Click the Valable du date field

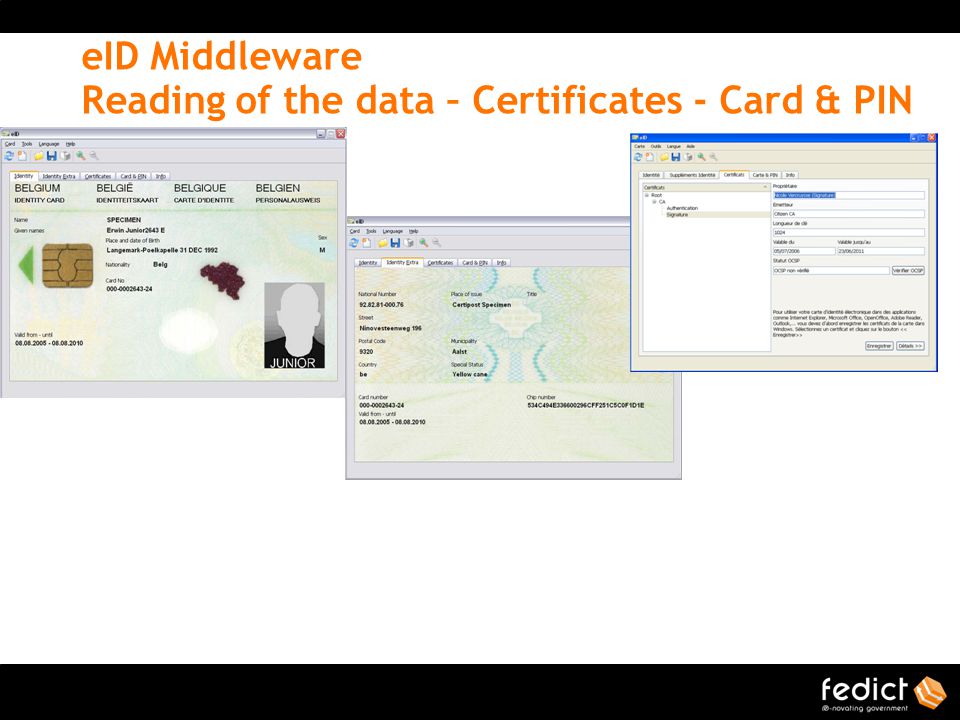pos(803,252)
